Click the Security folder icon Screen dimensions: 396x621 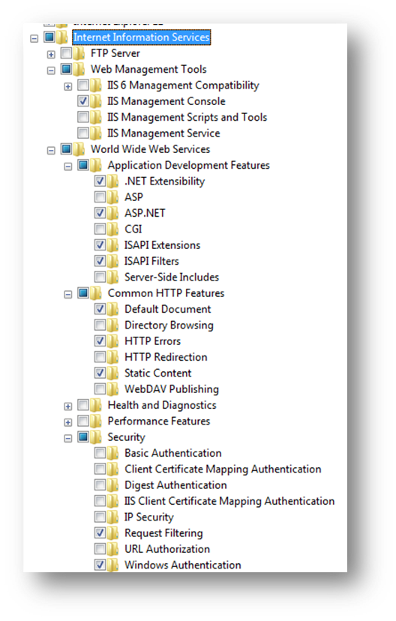tap(96, 437)
